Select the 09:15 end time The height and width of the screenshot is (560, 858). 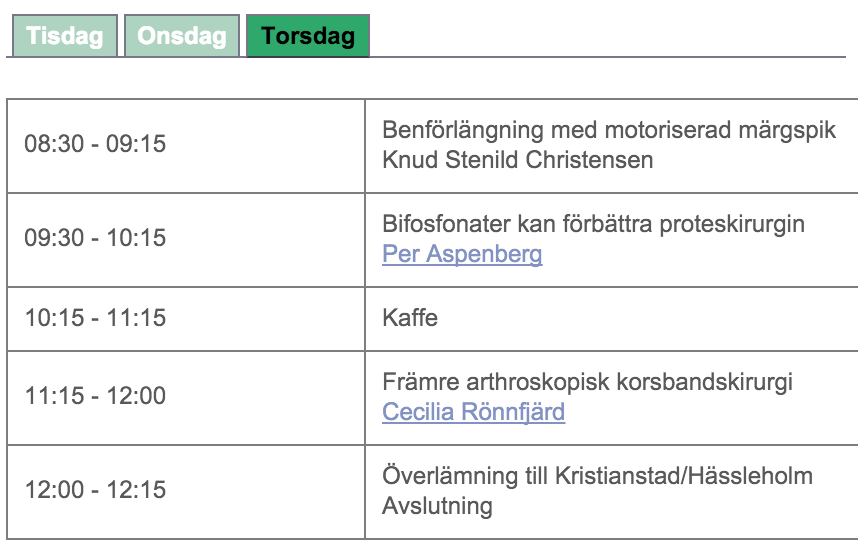(136, 144)
